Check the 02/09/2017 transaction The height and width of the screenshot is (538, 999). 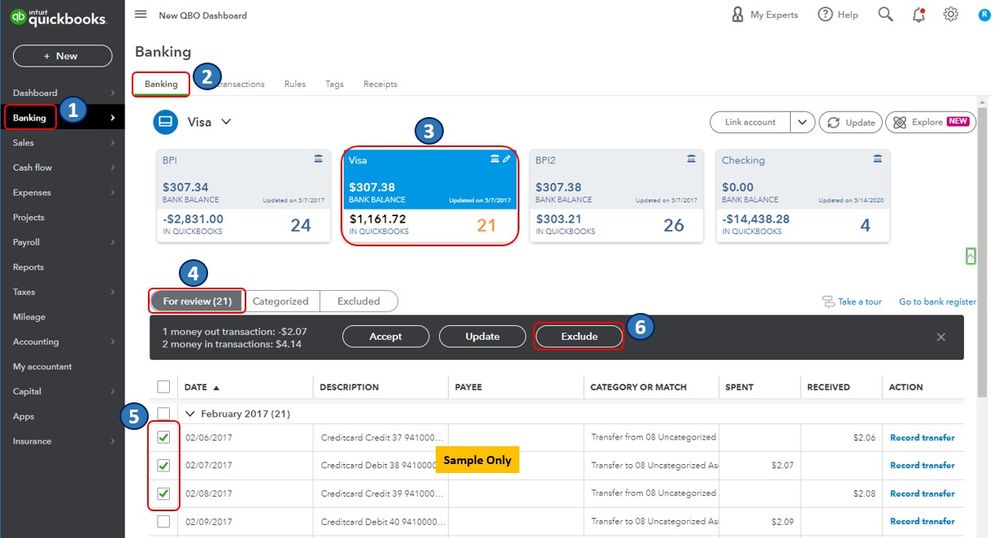[x=164, y=521]
